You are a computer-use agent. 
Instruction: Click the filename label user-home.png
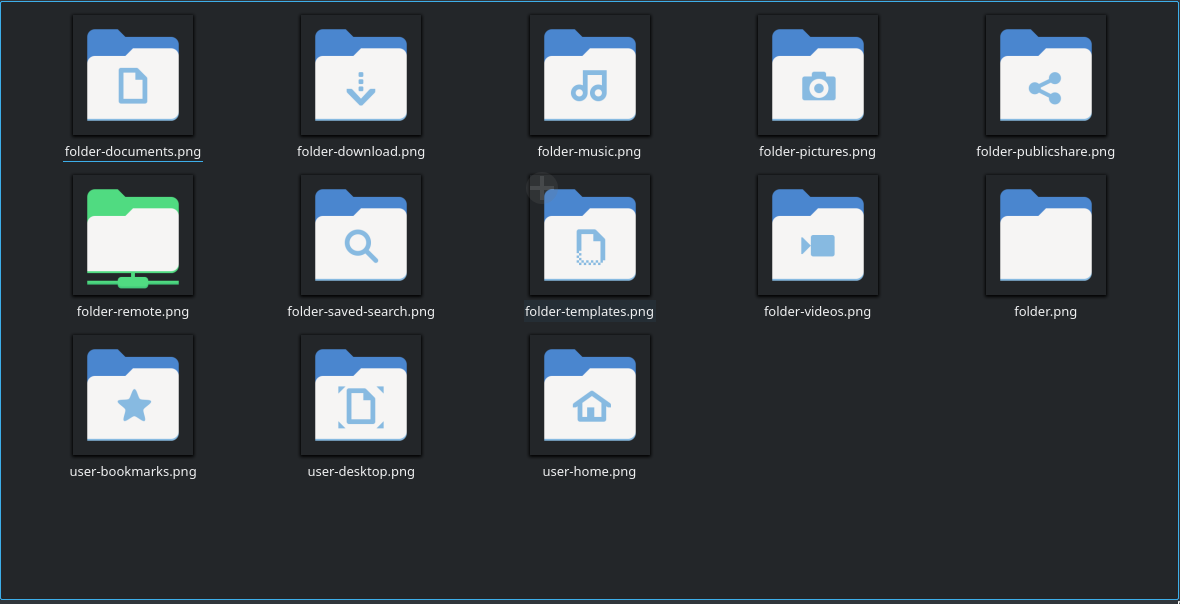pos(589,471)
